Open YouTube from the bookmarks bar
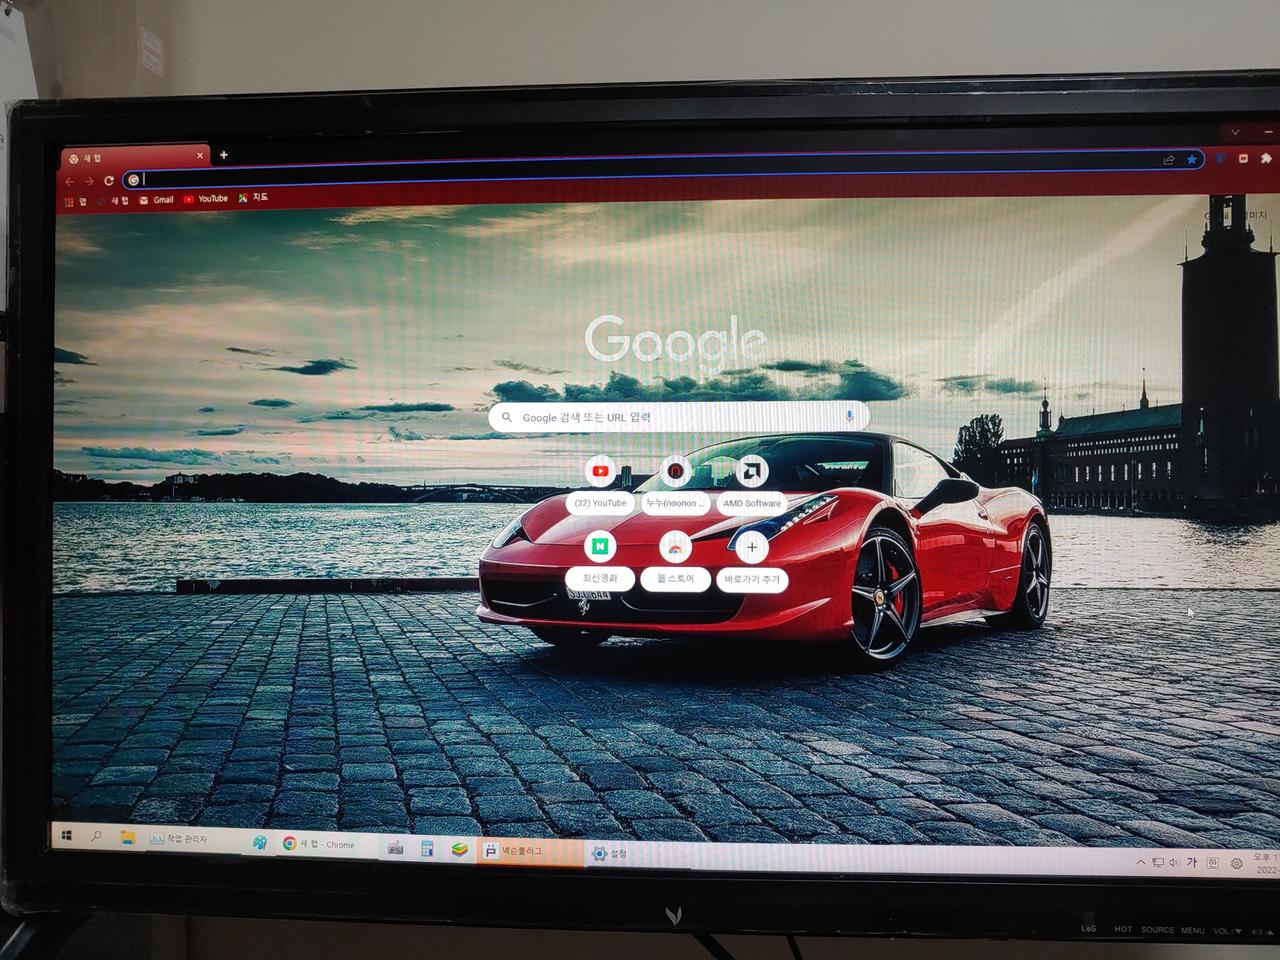The image size is (1280, 960). pyautogui.click(x=206, y=199)
